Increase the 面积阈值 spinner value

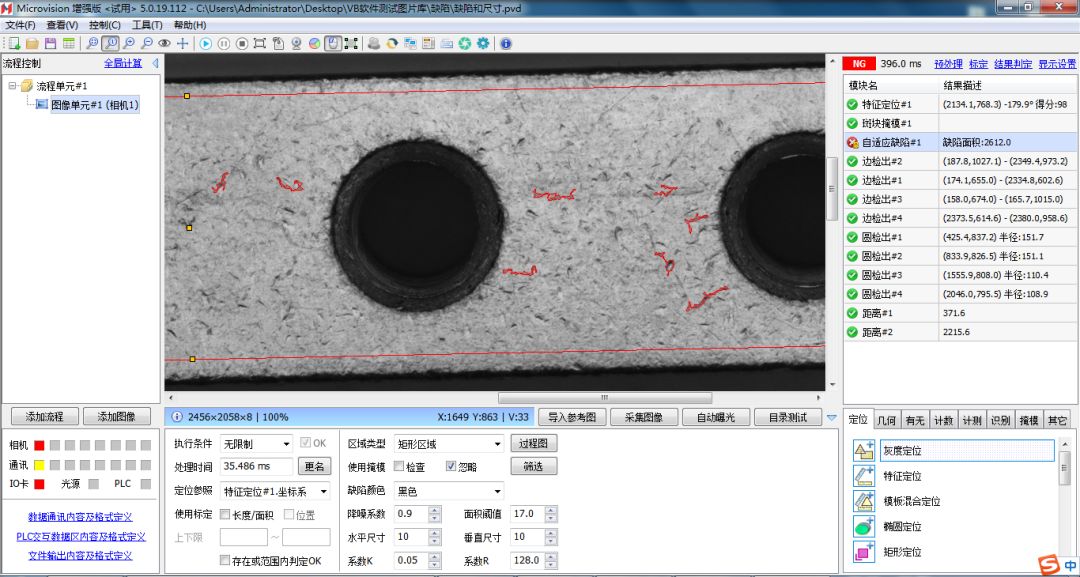[x=551, y=510]
